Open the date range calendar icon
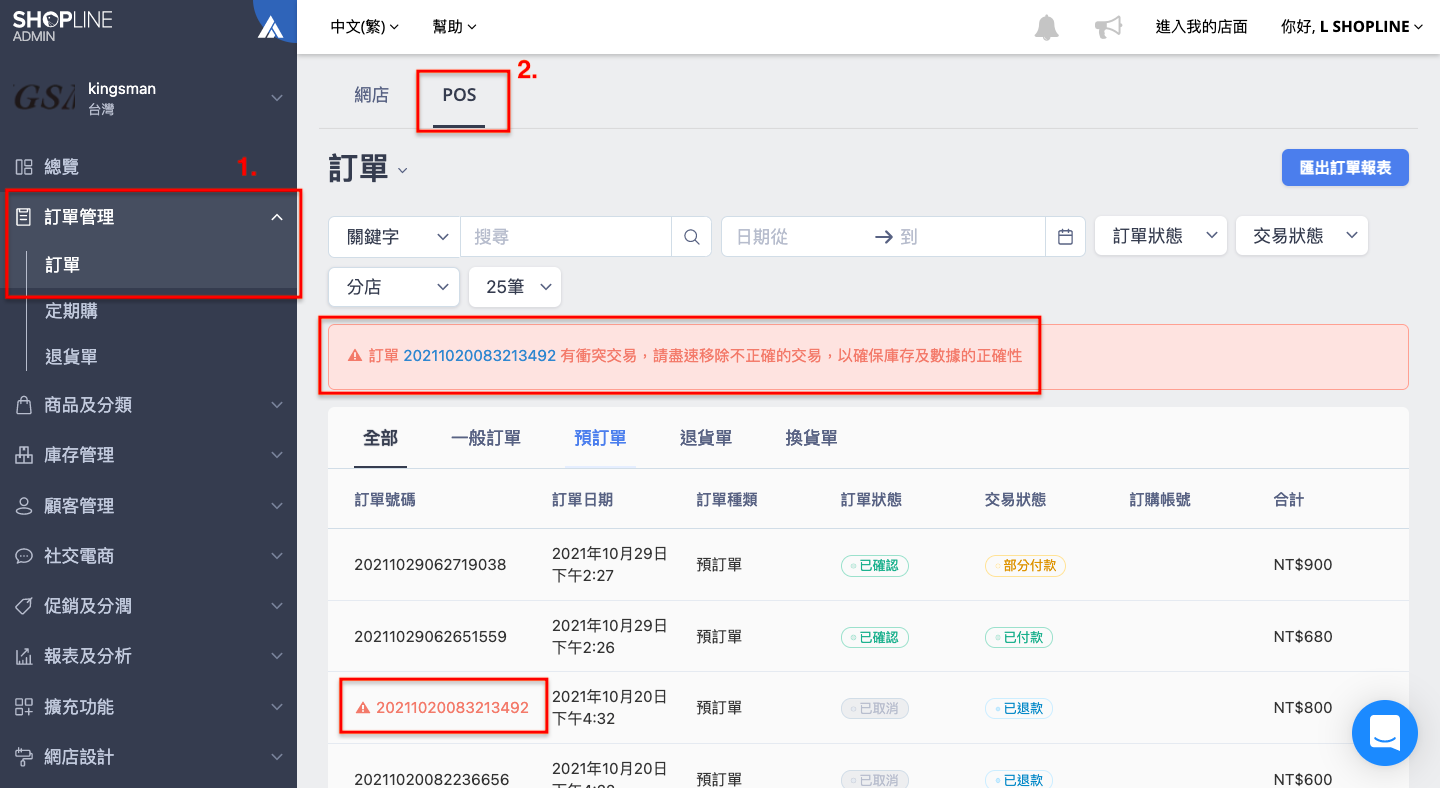 click(x=1065, y=237)
